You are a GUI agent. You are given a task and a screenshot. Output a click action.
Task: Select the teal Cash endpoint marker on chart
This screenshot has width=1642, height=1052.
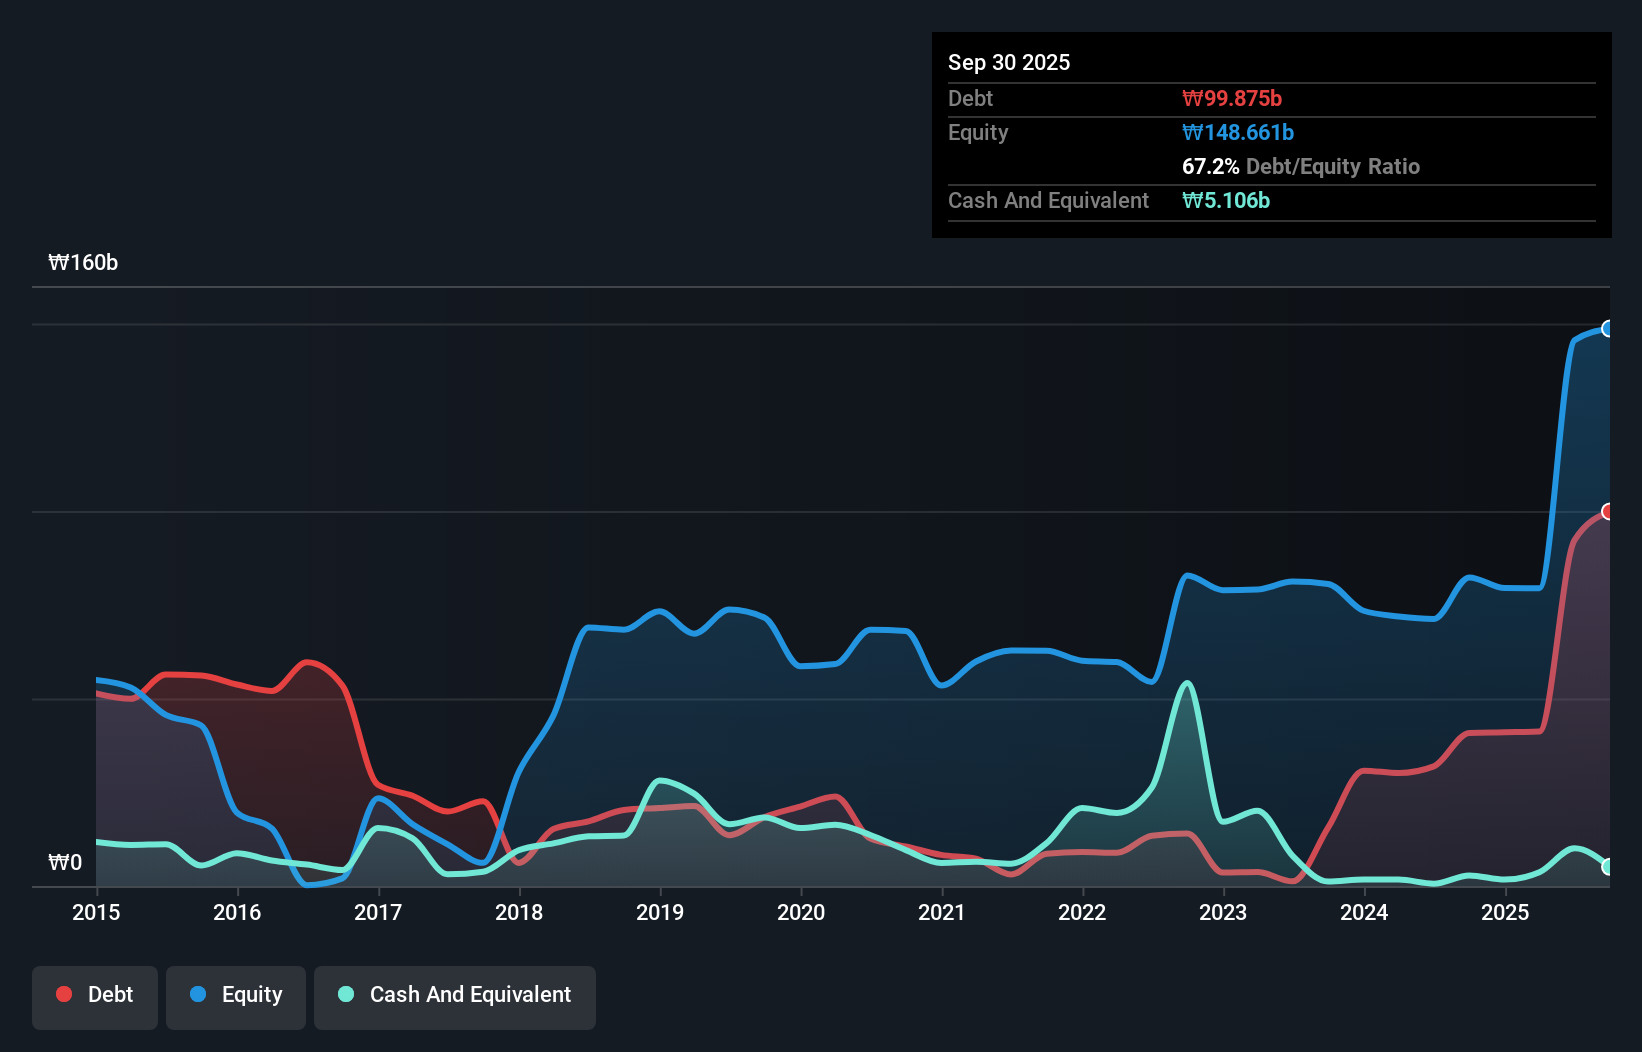click(x=1608, y=866)
